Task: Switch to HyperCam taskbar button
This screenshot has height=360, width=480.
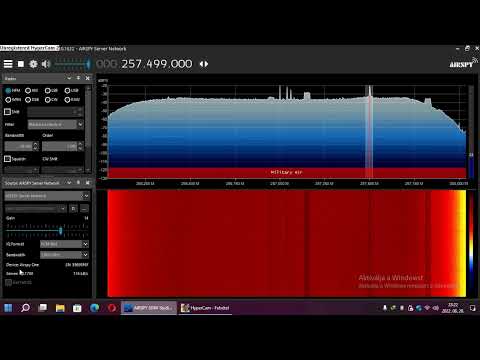Action: tap(205, 308)
